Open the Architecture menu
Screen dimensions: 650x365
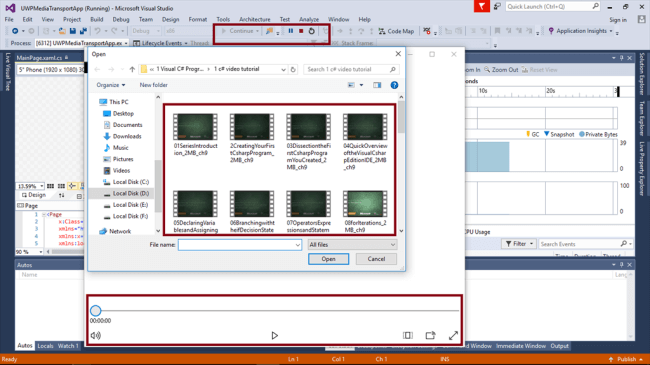(x=255, y=19)
